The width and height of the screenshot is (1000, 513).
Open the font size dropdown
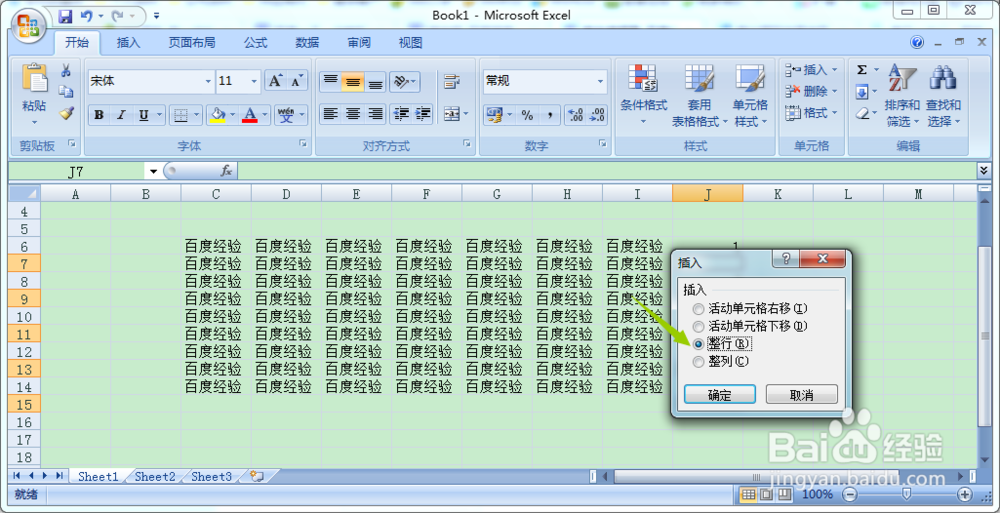click(x=254, y=82)
